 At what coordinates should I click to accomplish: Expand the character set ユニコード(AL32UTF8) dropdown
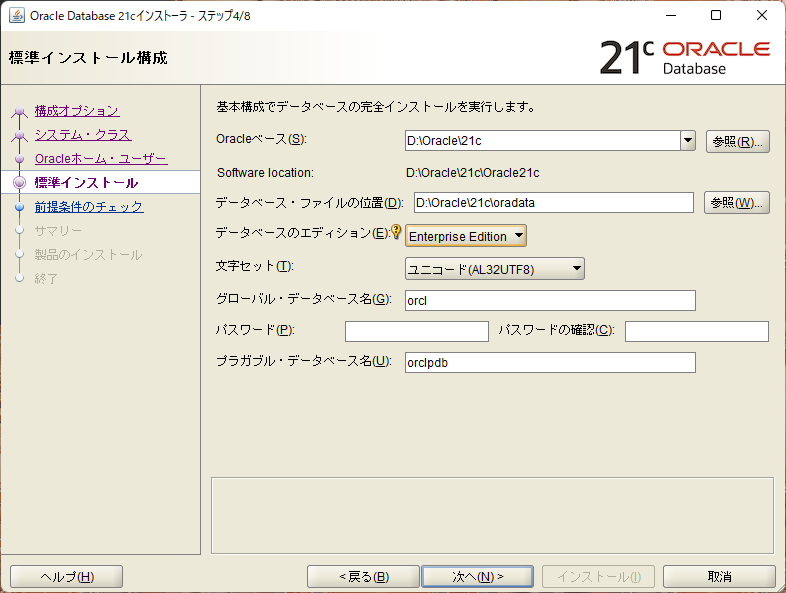(495, 269)
